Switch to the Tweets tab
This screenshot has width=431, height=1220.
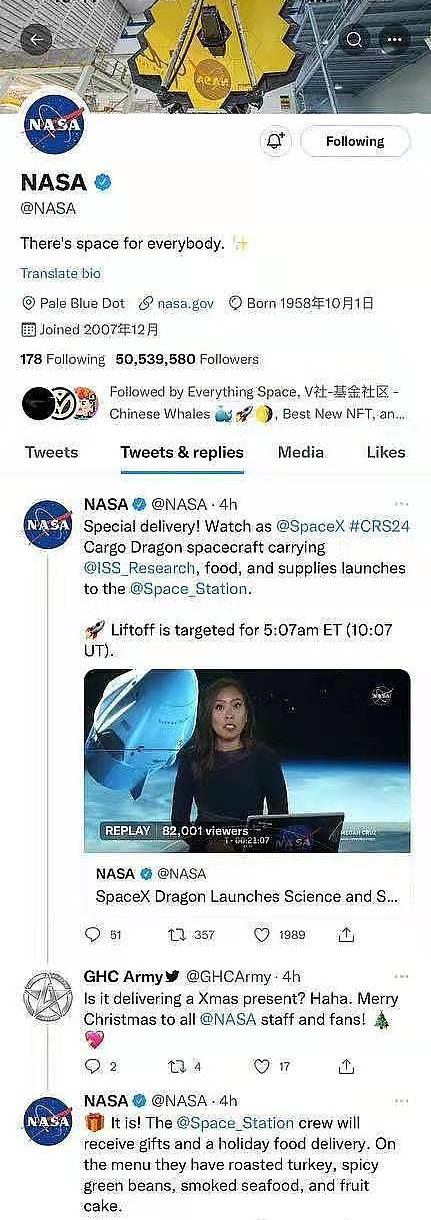(51, 452)
